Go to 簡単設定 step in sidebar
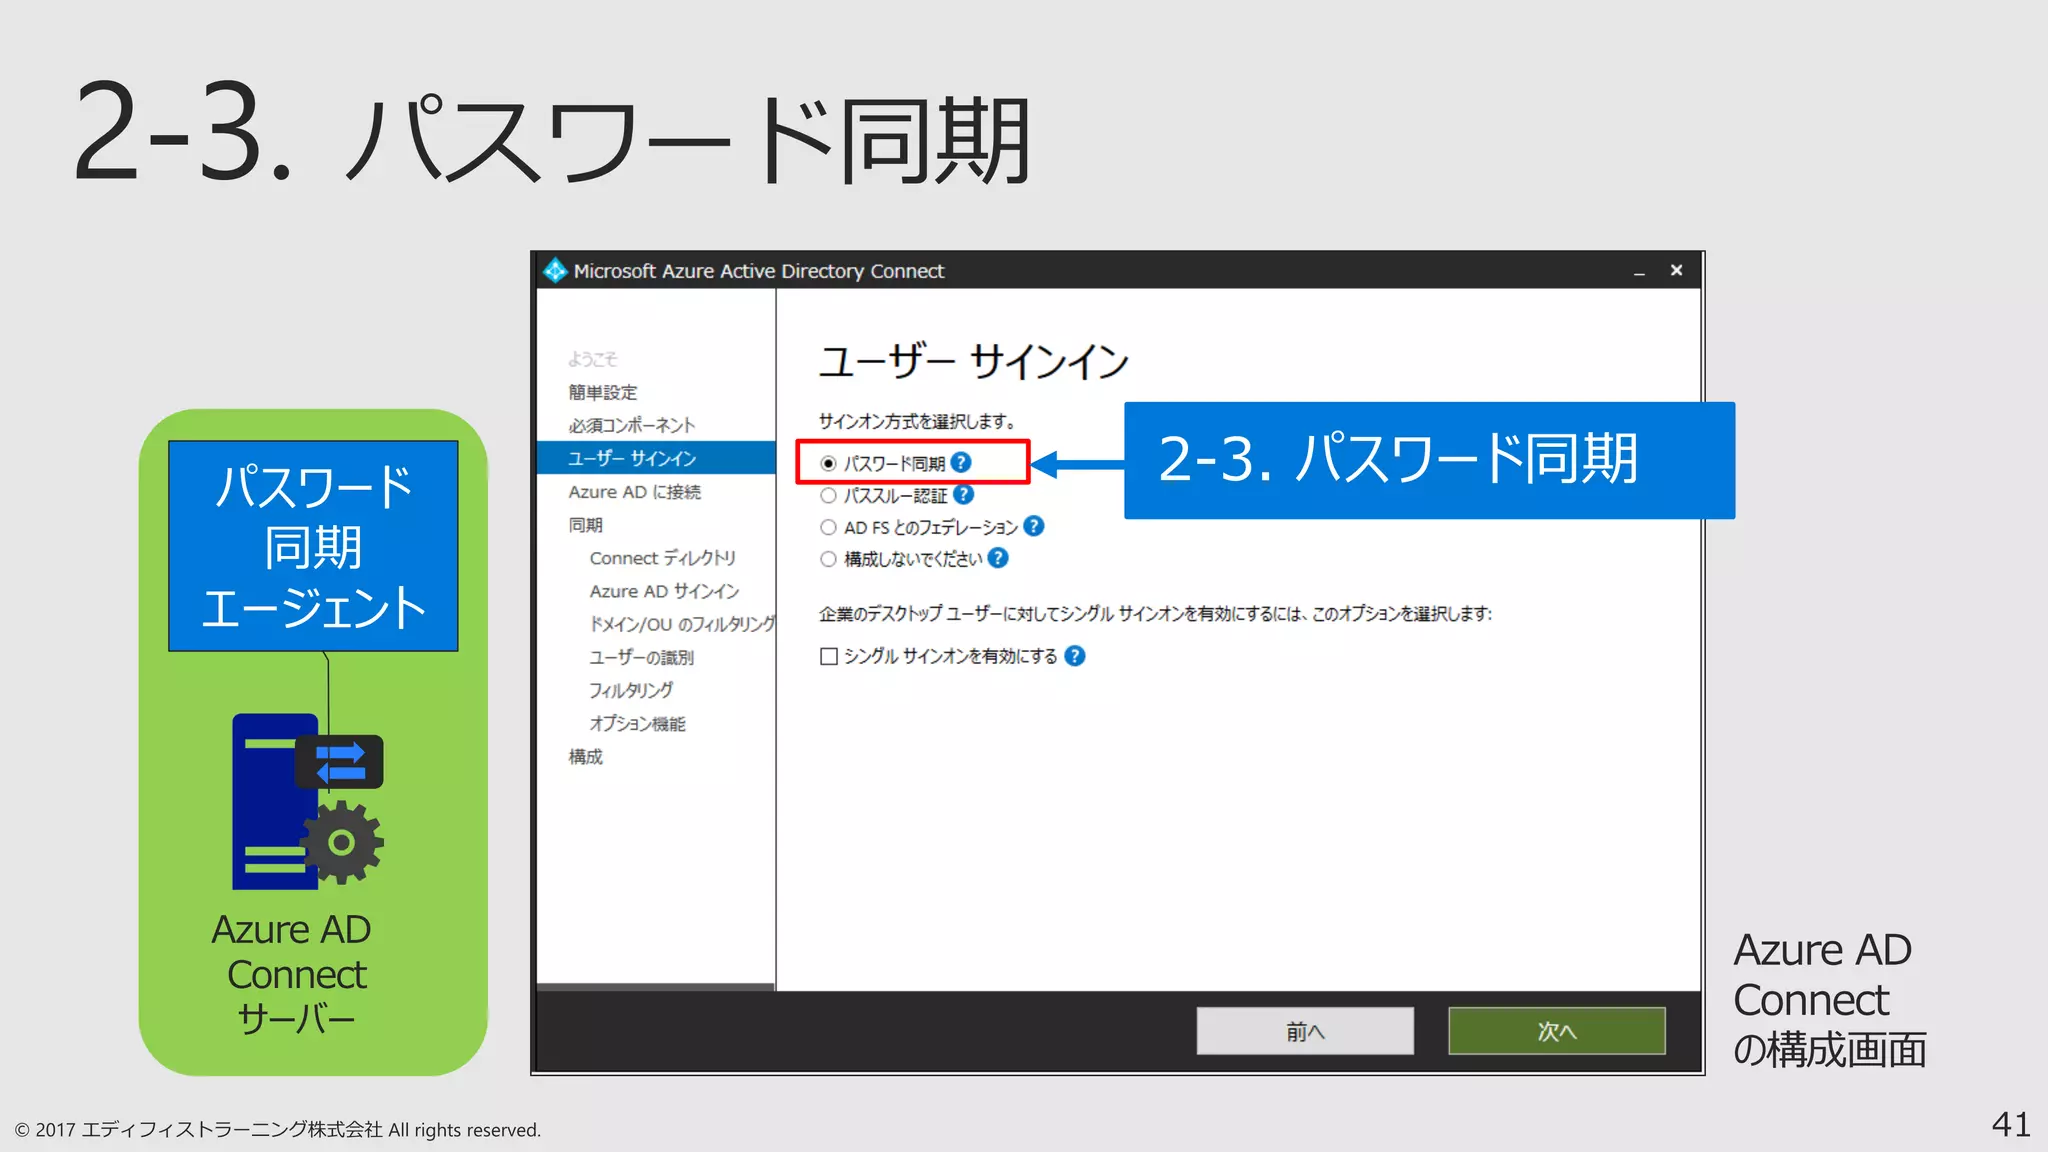 (x=603, y=392)
